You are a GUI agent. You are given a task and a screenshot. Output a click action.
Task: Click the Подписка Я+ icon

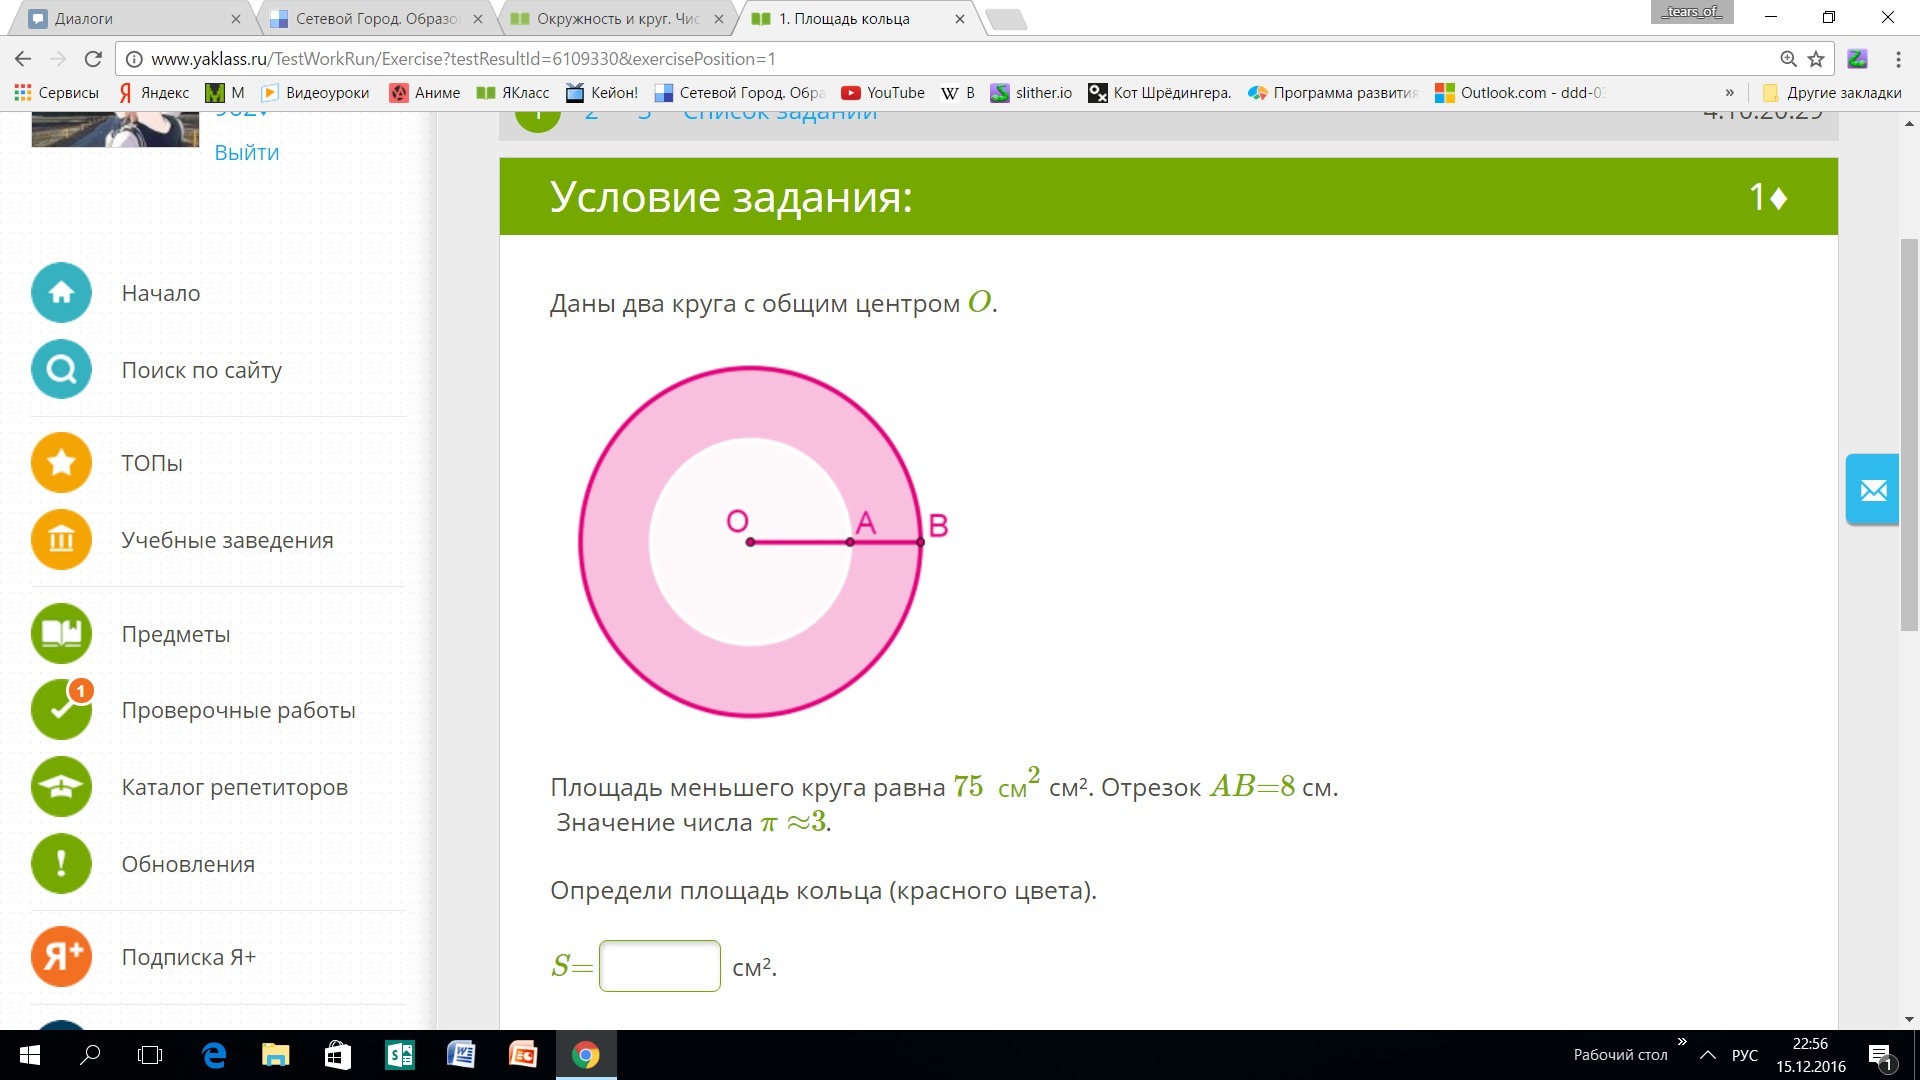tap(61, 957)
